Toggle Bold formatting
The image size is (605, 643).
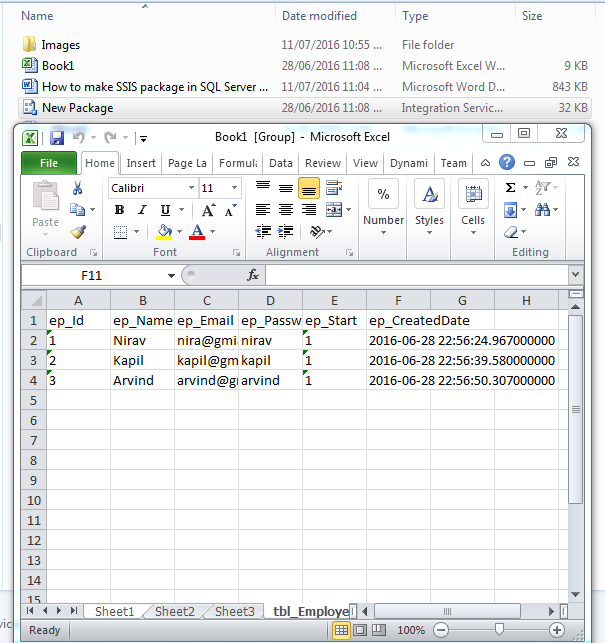pos(119,210)
